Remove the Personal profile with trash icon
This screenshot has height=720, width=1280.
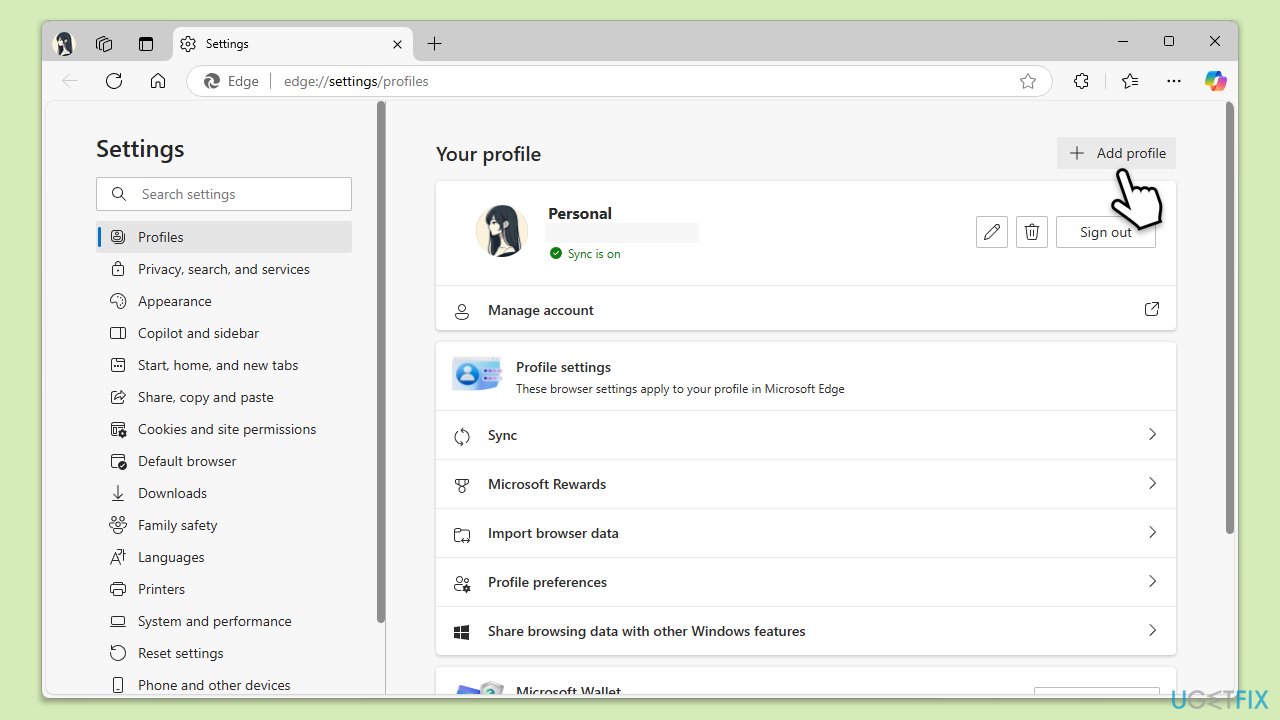(x=1032, y=232)
